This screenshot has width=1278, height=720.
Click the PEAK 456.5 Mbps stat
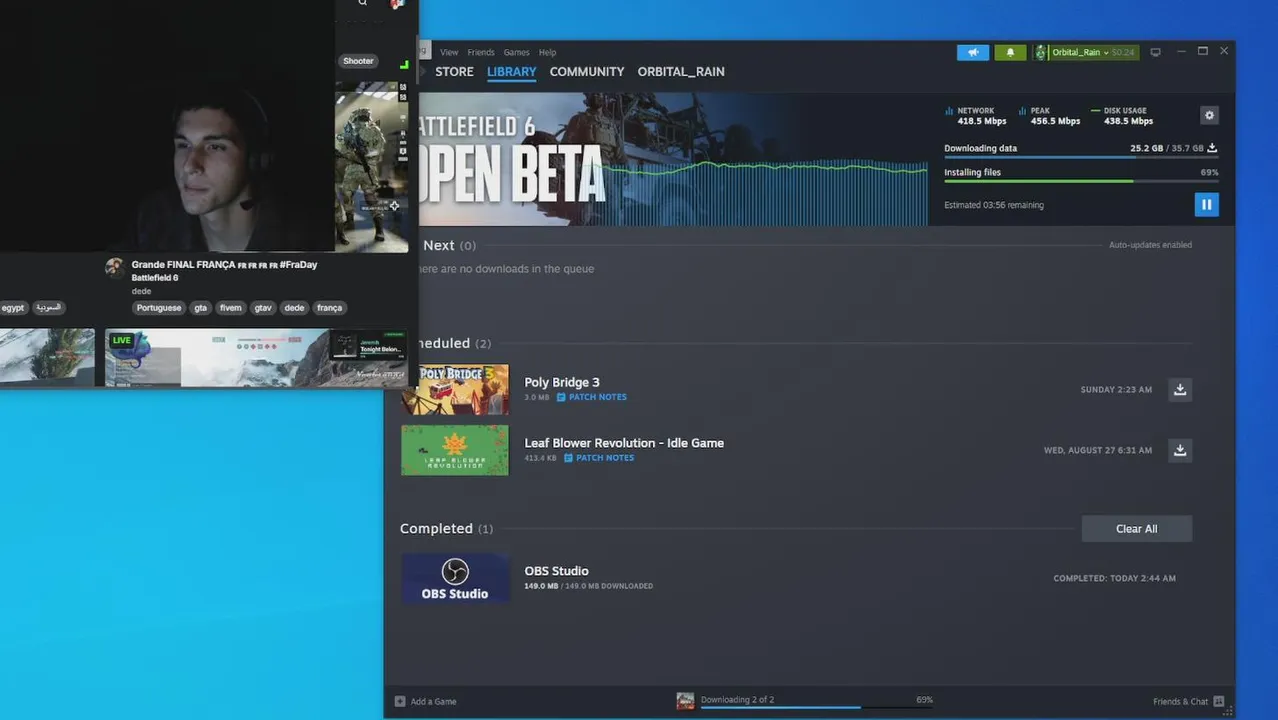point(1049,116)
